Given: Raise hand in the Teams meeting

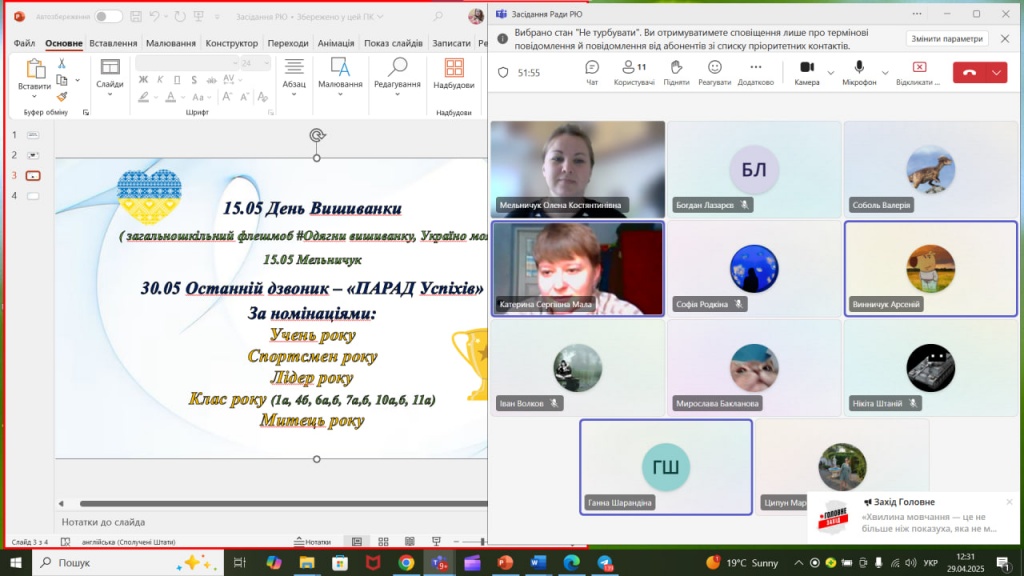Looking at the screenshot, I should pyautogui.click(x=676, y=71).
